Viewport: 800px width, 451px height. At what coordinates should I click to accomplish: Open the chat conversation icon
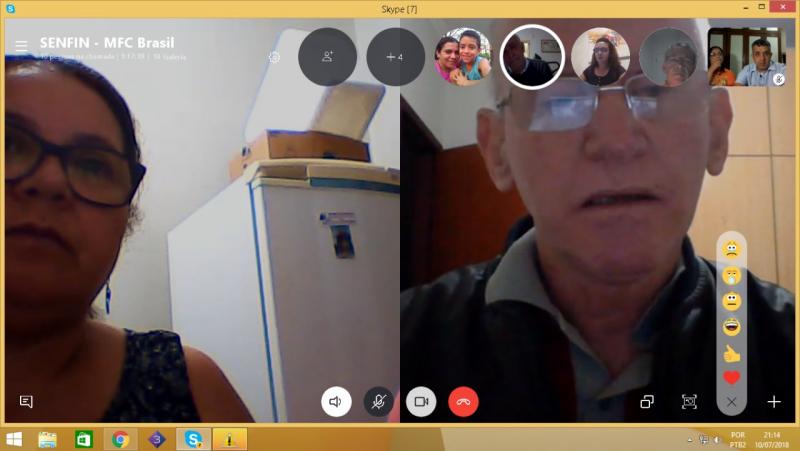(x=26, y=402)
